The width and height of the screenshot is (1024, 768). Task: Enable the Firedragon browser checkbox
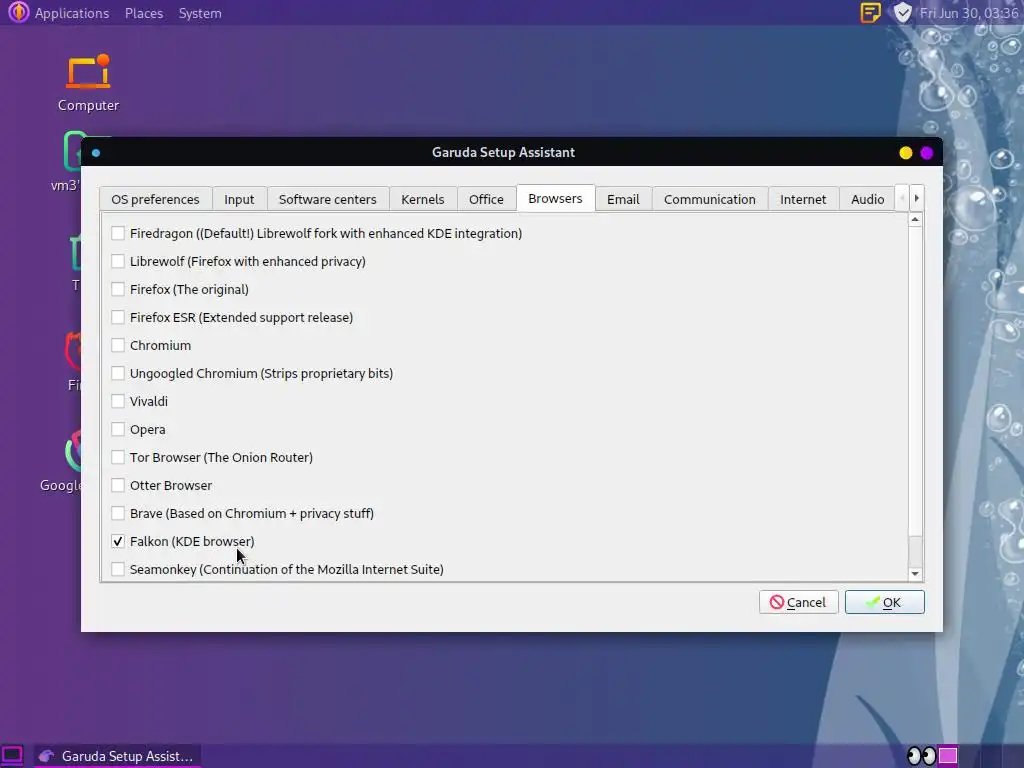pyautogui.click(x=118, y=233)
